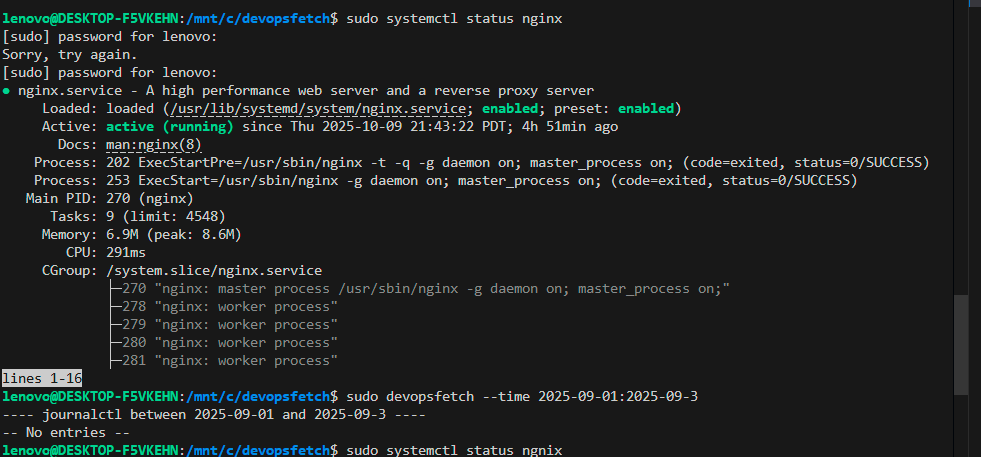The width and height of the screenshot is (981, 457).
Task: Click the 270 nginx master process entry
Action: click(426, 289)
